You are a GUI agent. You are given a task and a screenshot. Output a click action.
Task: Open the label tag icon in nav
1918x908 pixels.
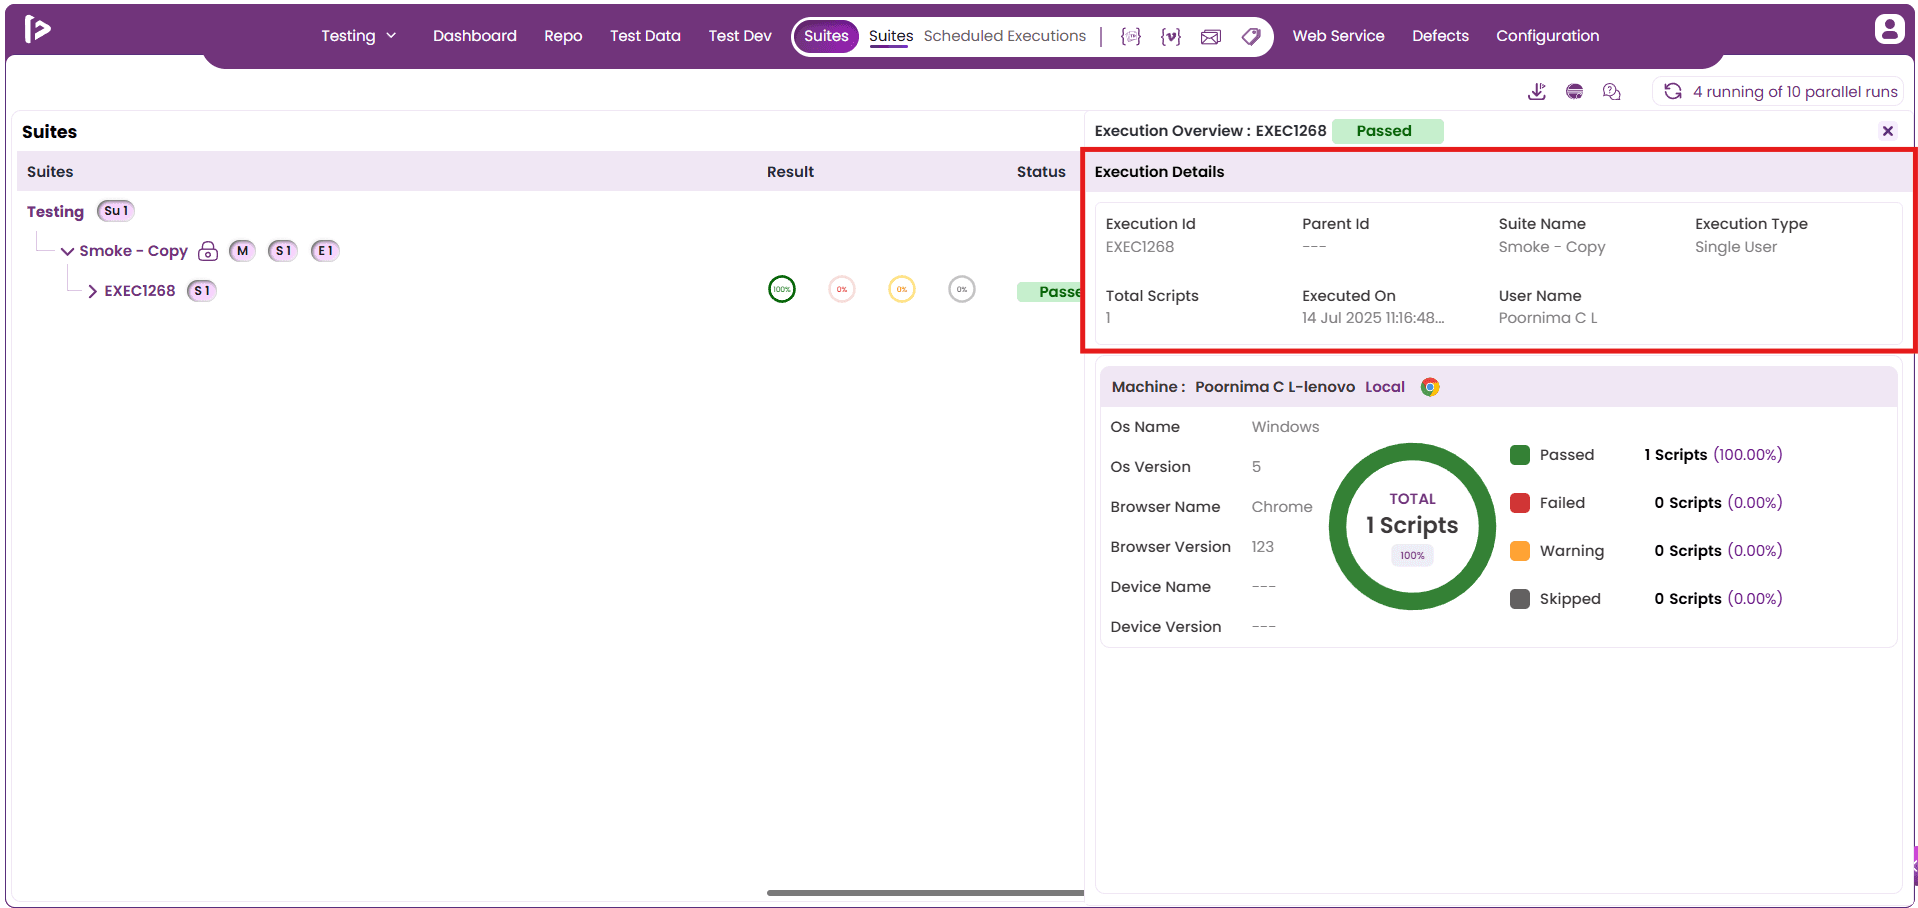pyautogui.click(x=1251, y=36)
